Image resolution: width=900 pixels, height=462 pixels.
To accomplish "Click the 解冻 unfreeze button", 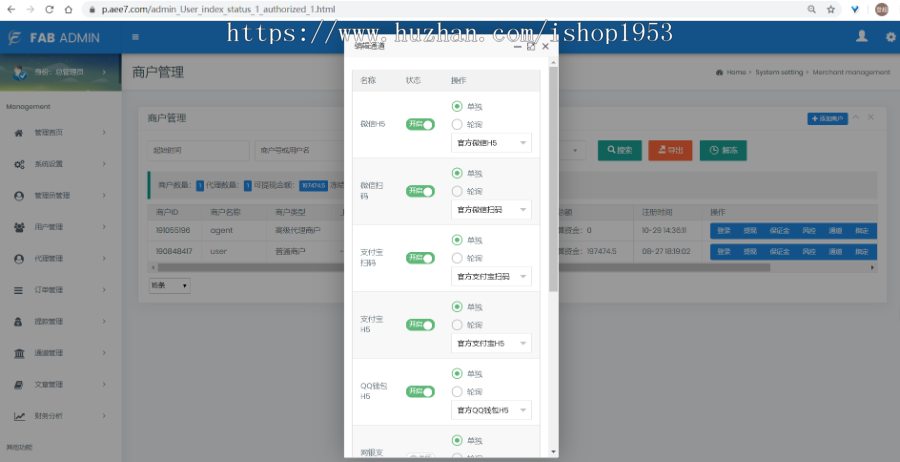I will coord(723,150).
